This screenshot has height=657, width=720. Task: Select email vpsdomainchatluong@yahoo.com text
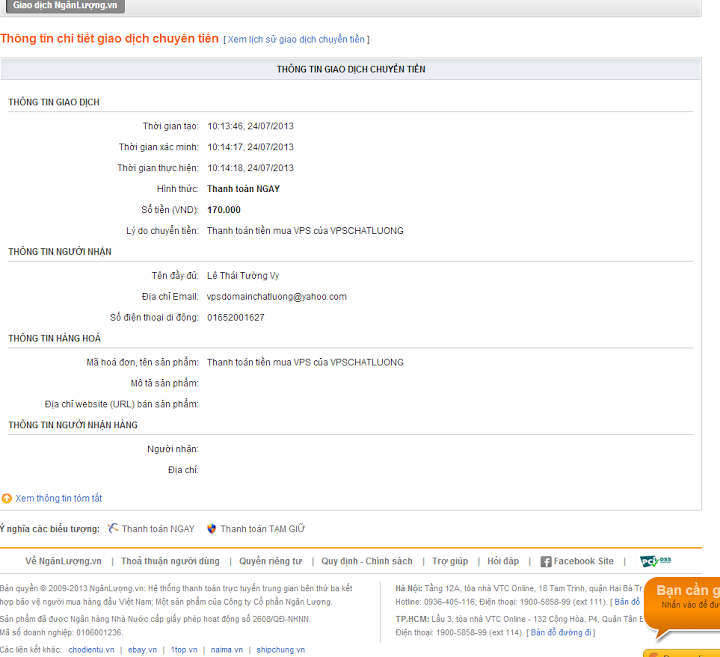[x=276, y=297]
